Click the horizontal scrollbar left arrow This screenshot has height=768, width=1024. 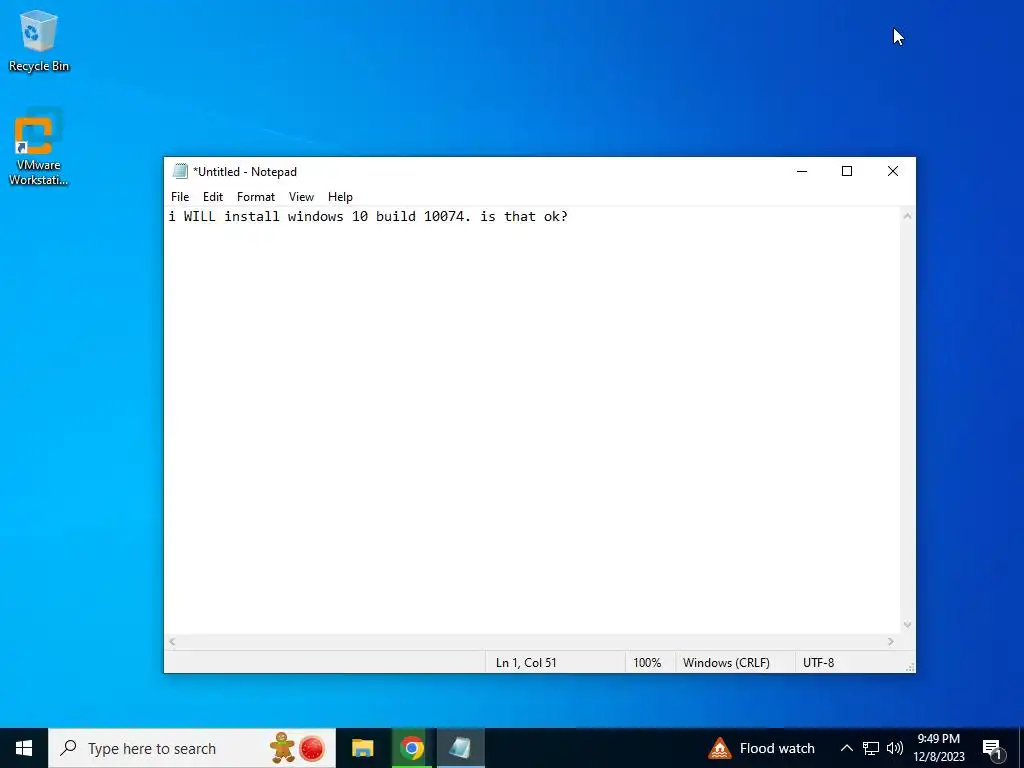coord(172,641)
